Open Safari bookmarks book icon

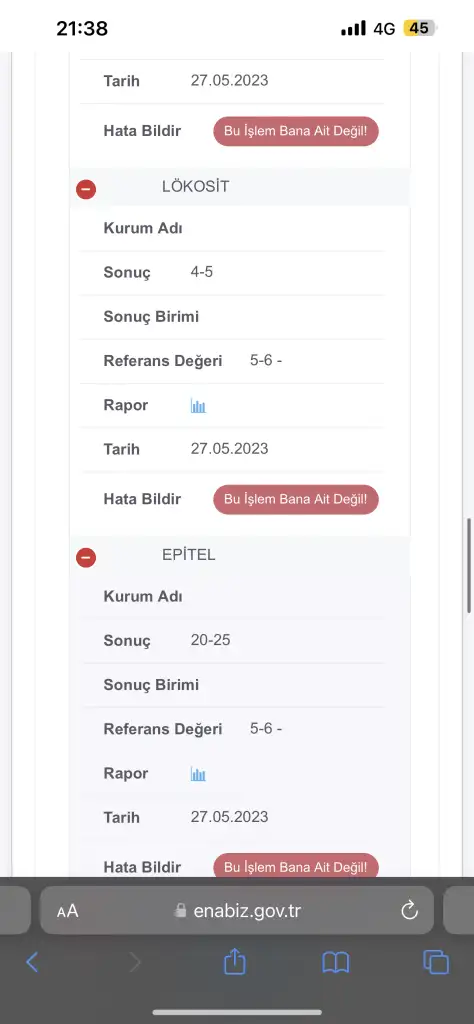click(336, 962)
